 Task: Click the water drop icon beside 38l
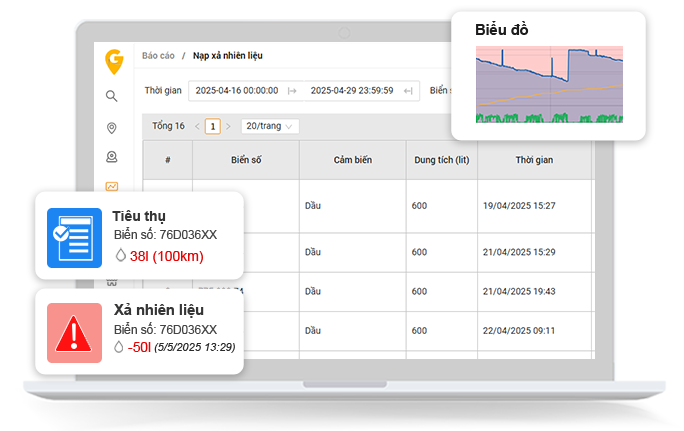point(120,257)
